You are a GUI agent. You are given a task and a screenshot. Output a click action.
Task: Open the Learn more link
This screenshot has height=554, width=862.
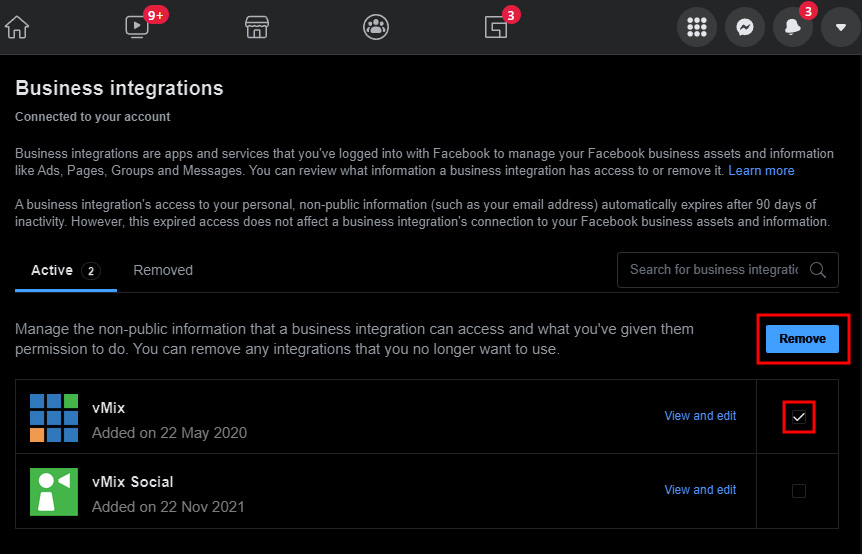[761, 171]
